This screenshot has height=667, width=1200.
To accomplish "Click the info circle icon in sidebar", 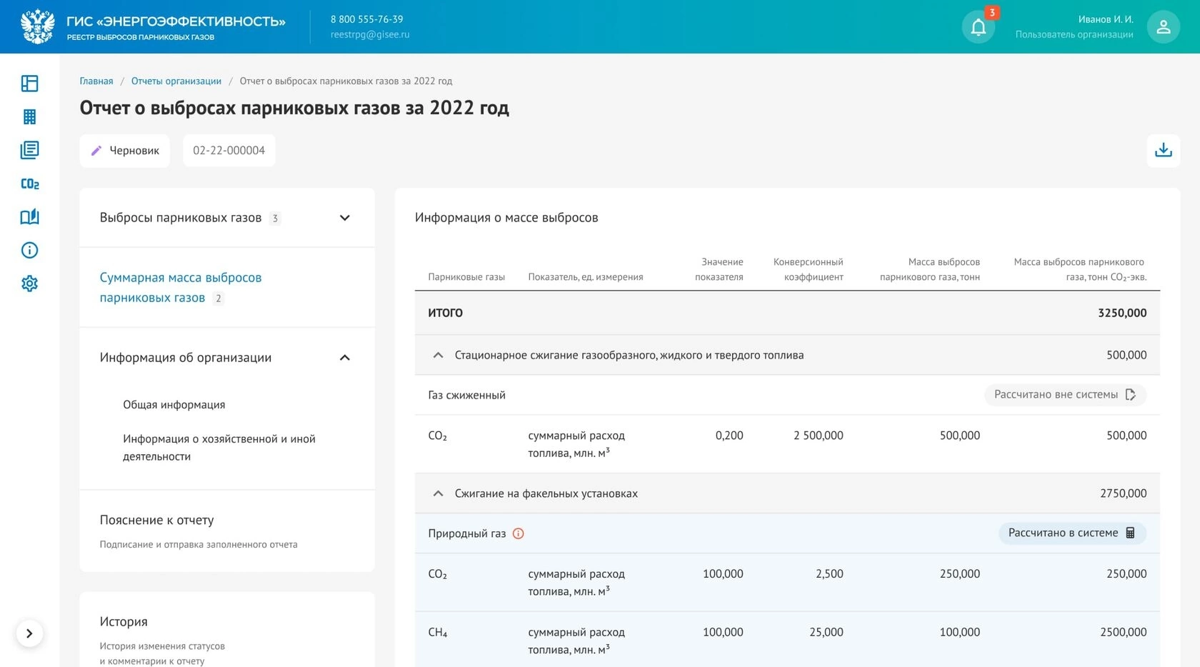I will [x=29, y=250].
